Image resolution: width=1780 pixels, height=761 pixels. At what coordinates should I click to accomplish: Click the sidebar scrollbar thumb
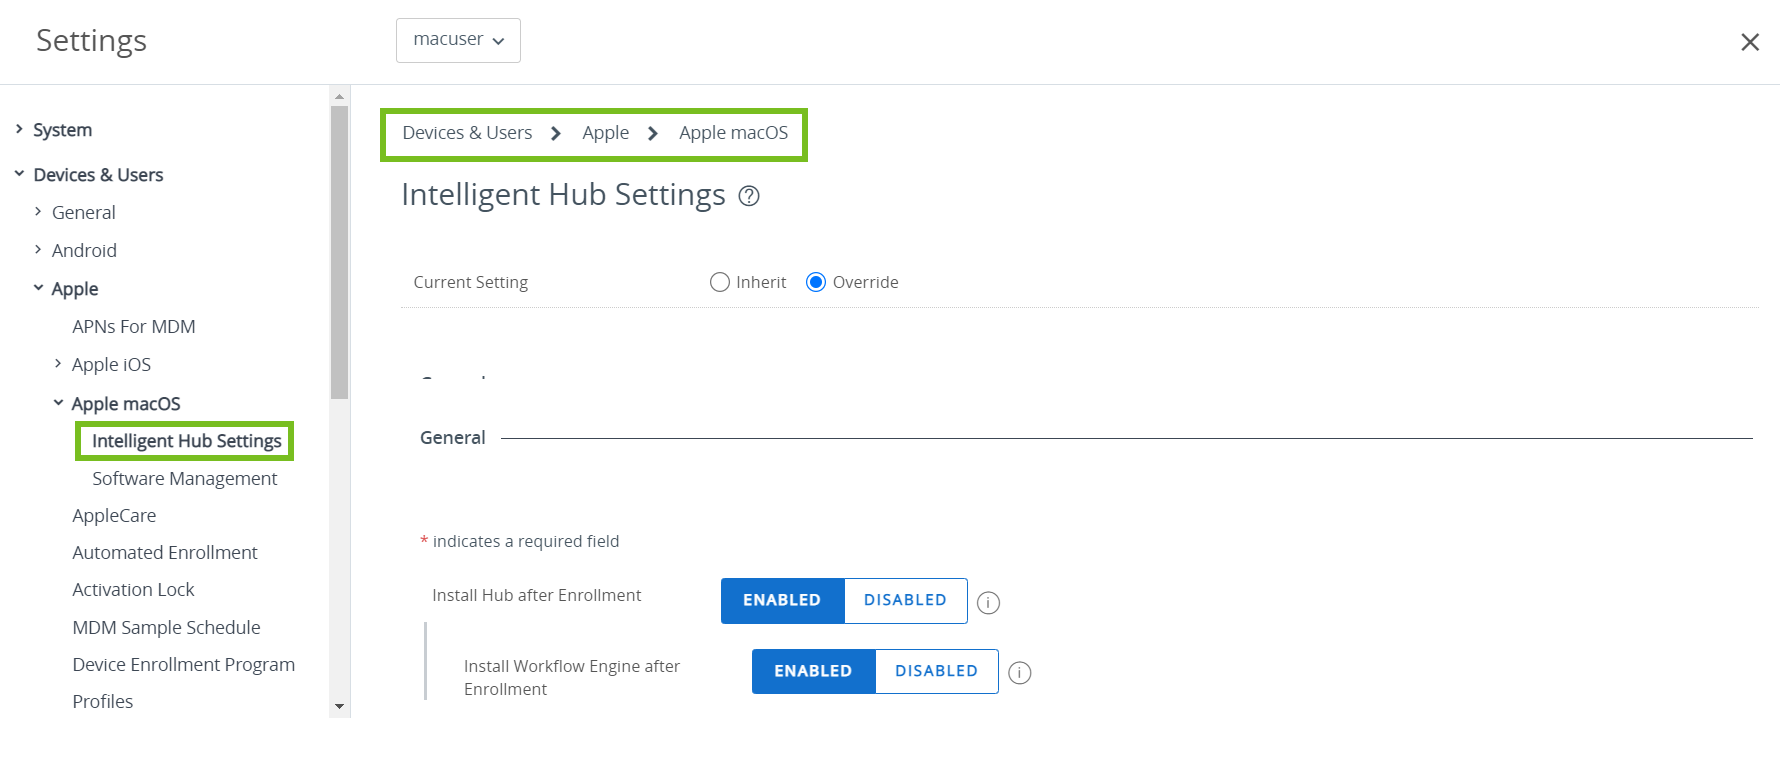coord(339,252)
